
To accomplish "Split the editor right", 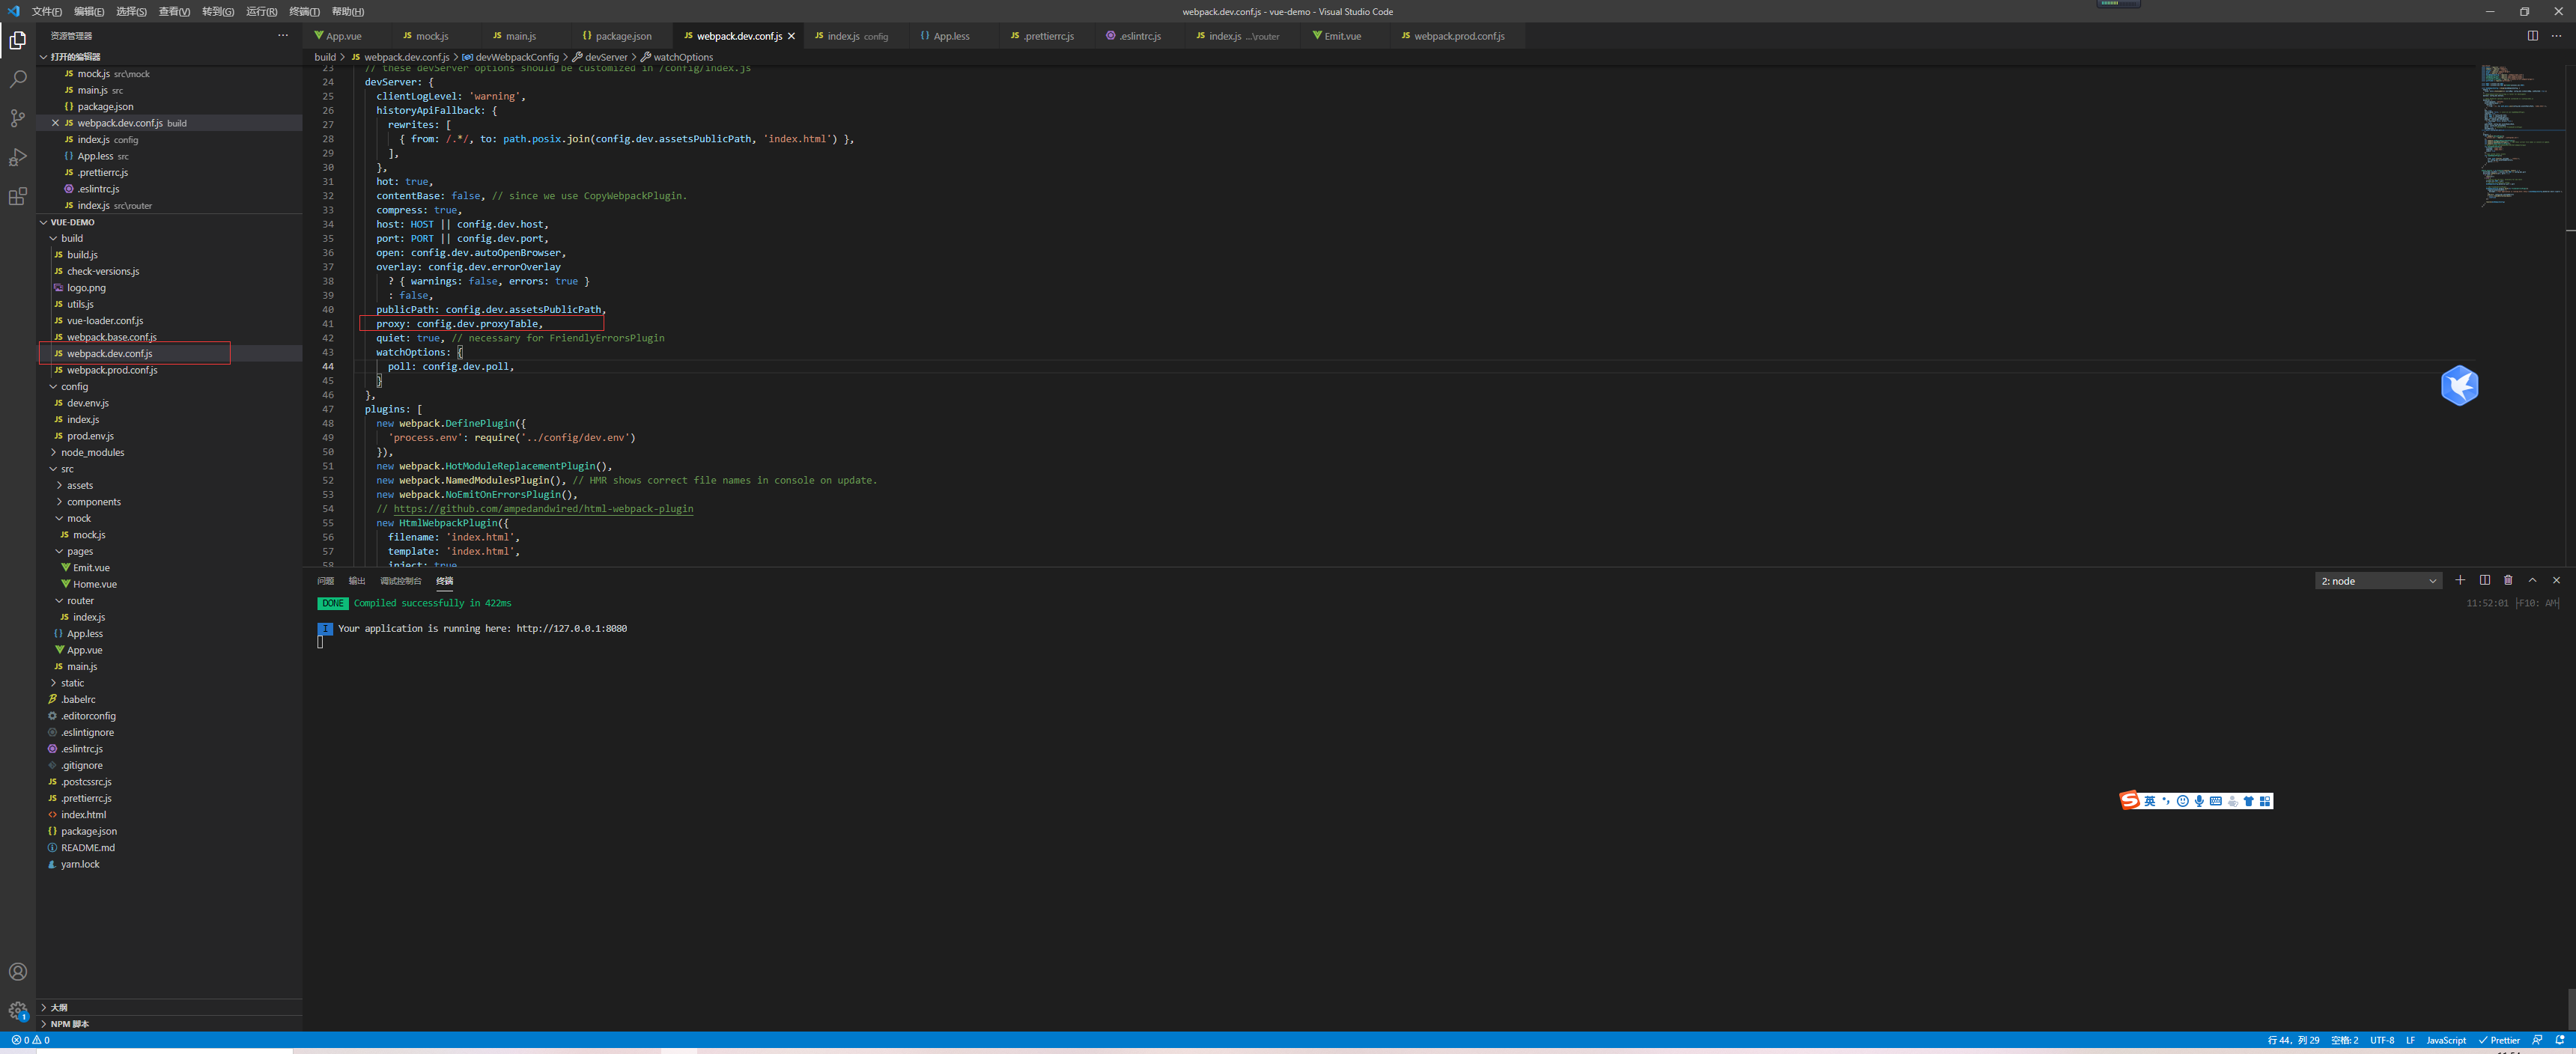I will click(x=2532, y=36).
